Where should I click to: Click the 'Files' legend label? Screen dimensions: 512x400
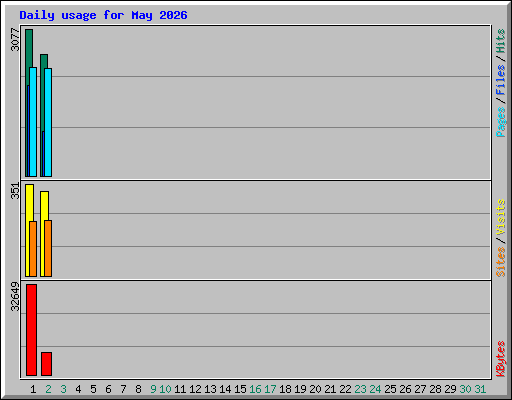(x=500, y=80)
